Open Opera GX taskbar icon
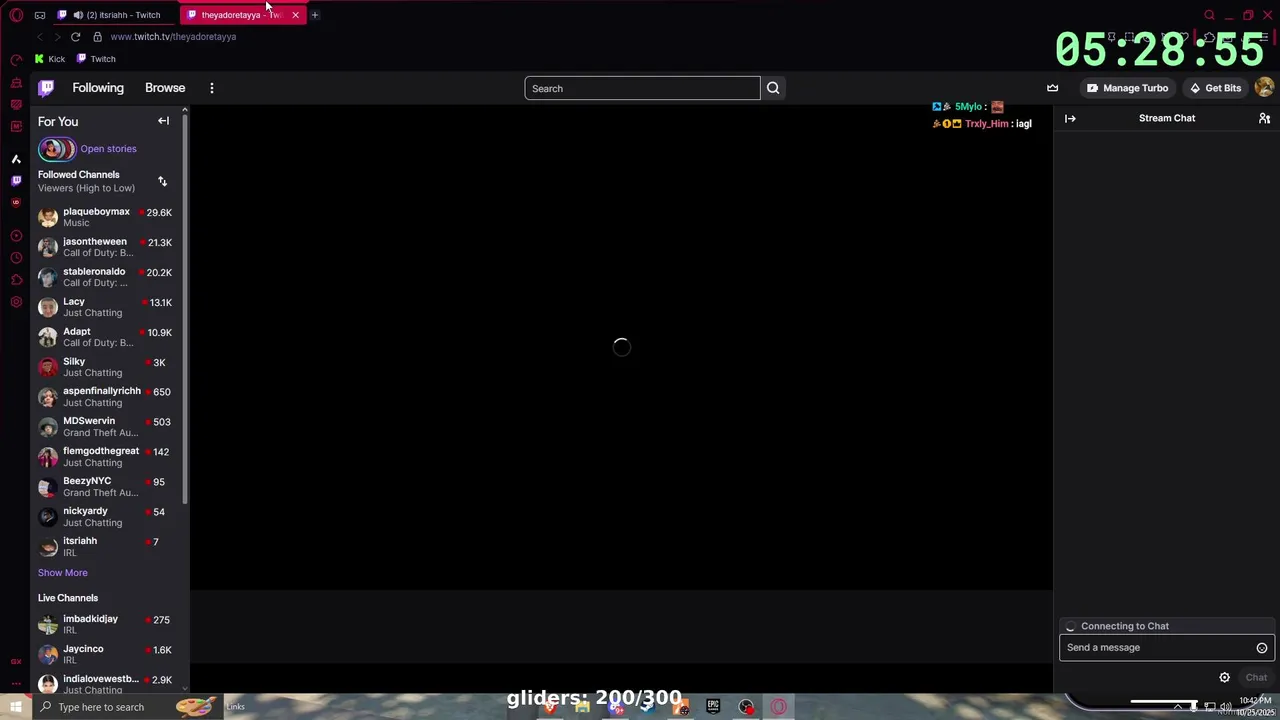Screen dimensions: 1280x720 (779, 707)
